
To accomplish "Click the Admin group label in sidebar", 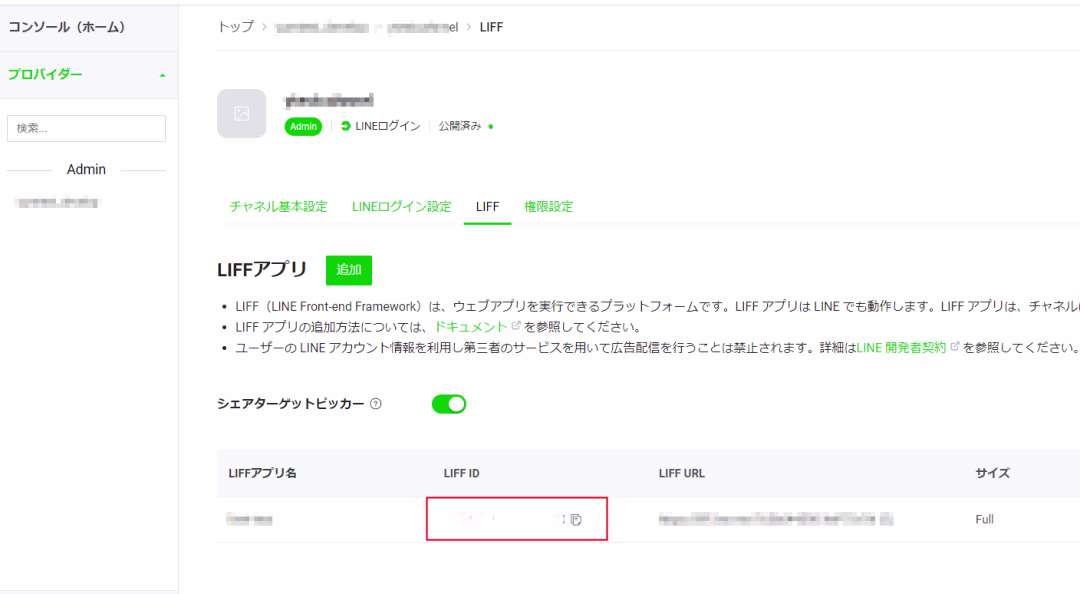I will [86, 170].
